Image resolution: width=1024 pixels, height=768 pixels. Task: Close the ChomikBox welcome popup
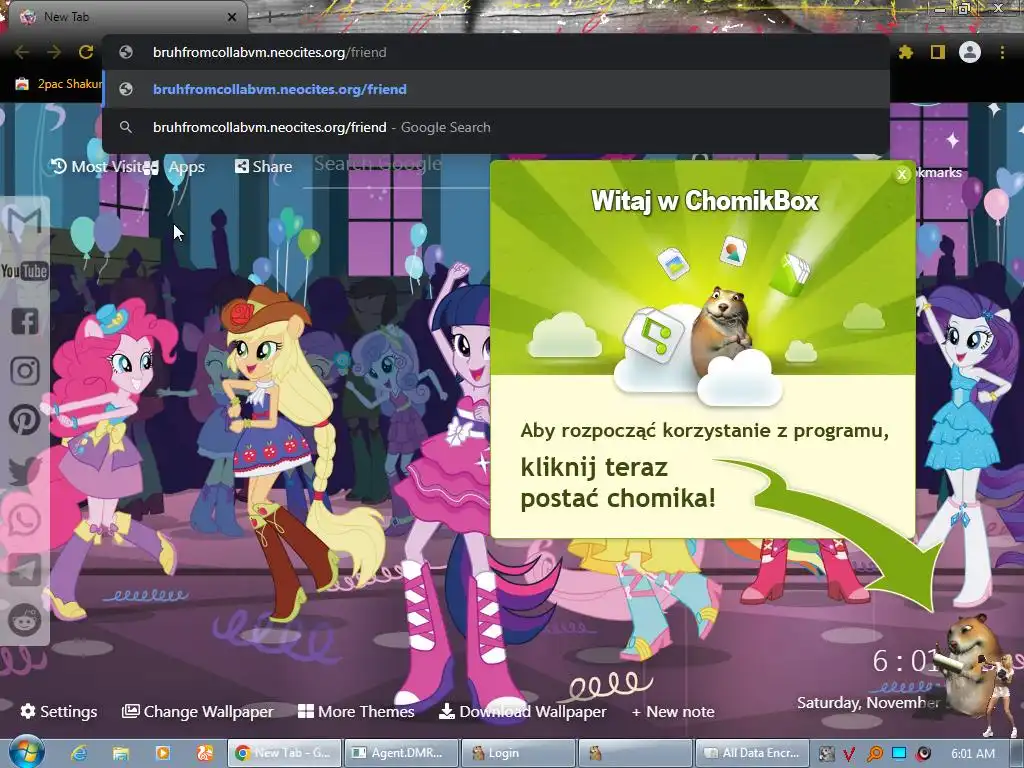tap(902, 174)
